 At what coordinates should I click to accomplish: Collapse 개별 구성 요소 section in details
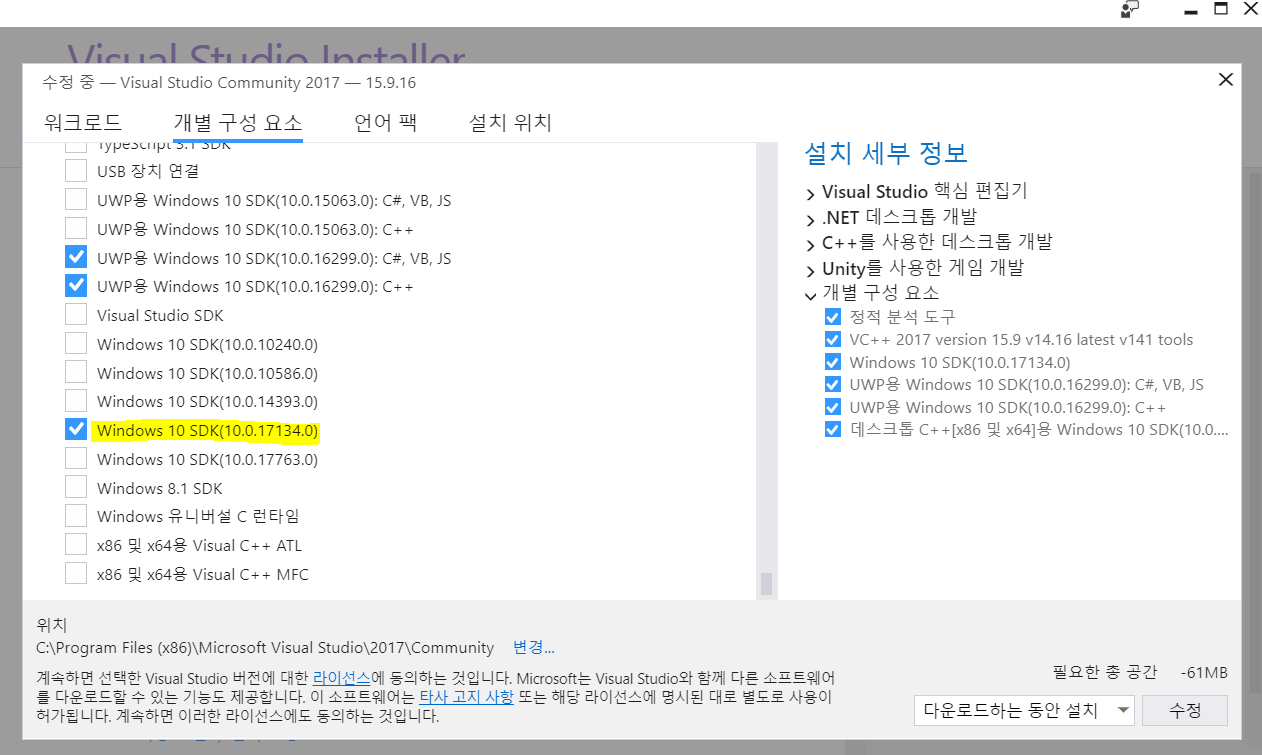[x=811, y=295]
